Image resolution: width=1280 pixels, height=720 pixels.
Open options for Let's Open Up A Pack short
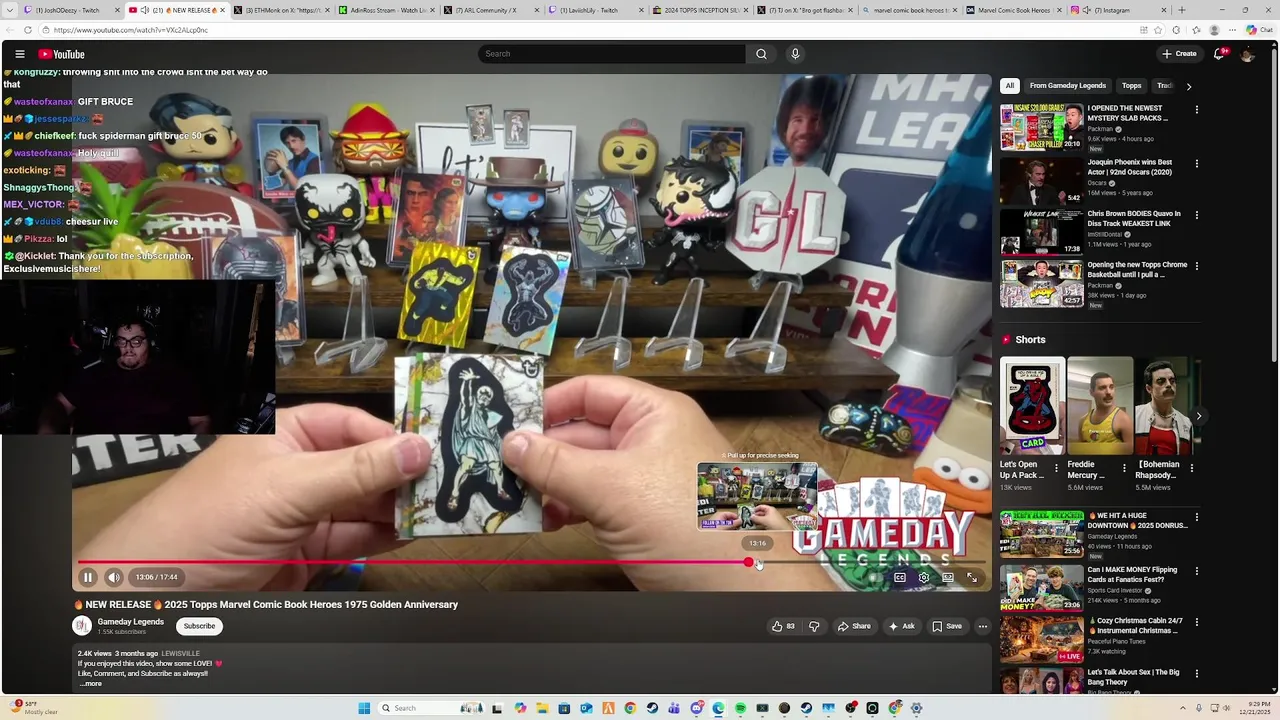click(x=1056, y=468)
